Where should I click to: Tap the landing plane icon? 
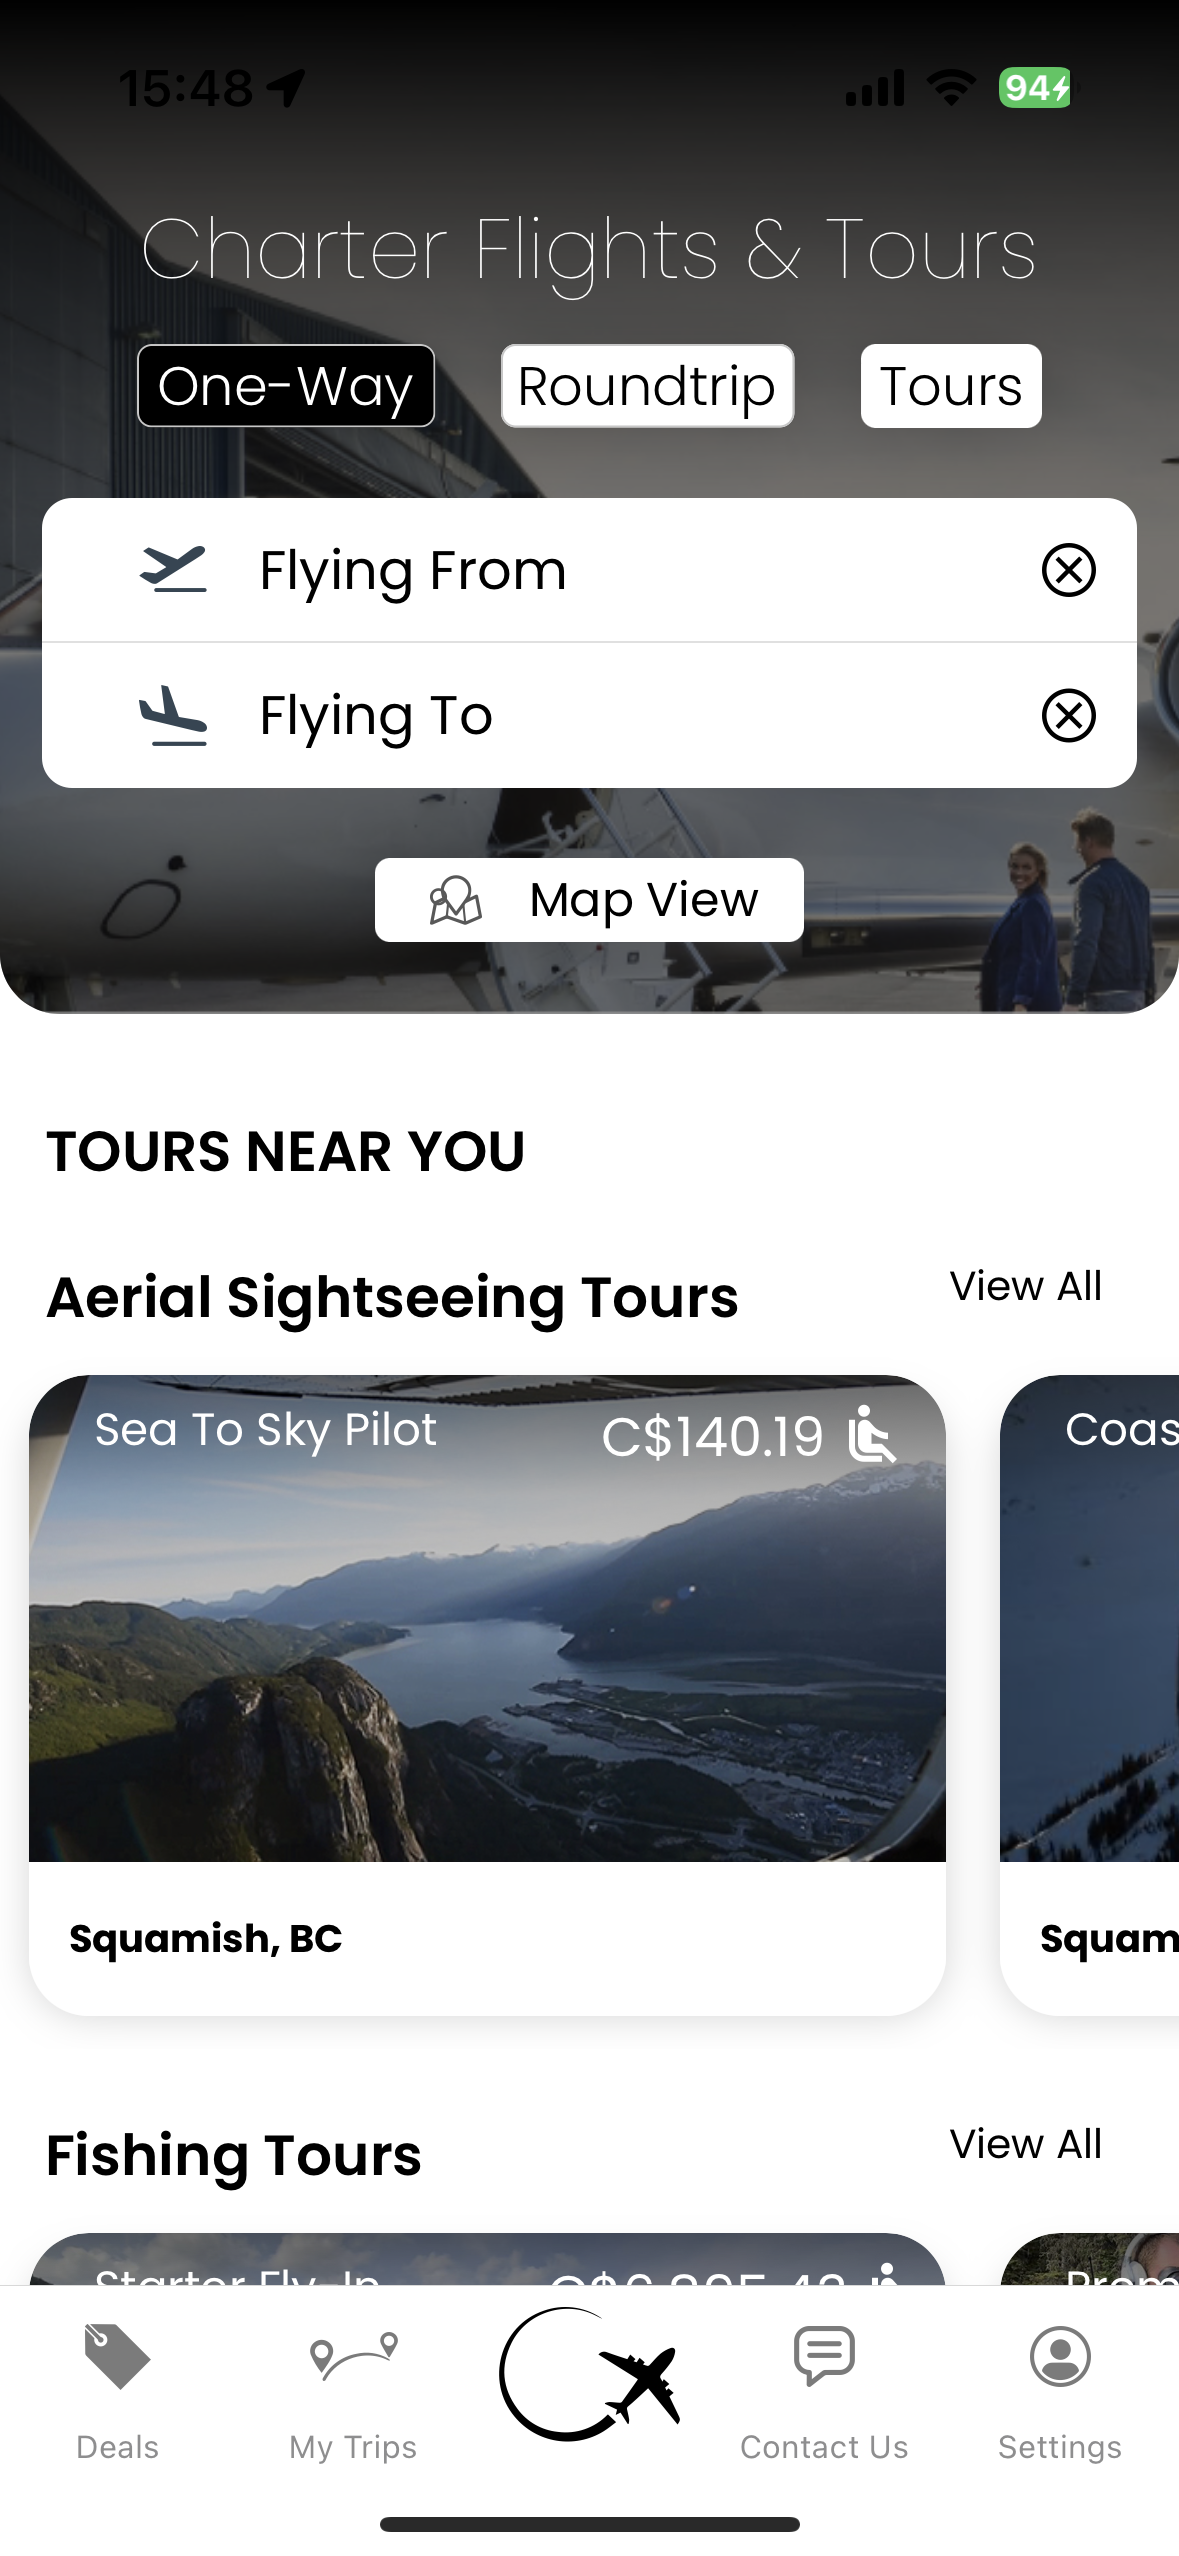174,716
